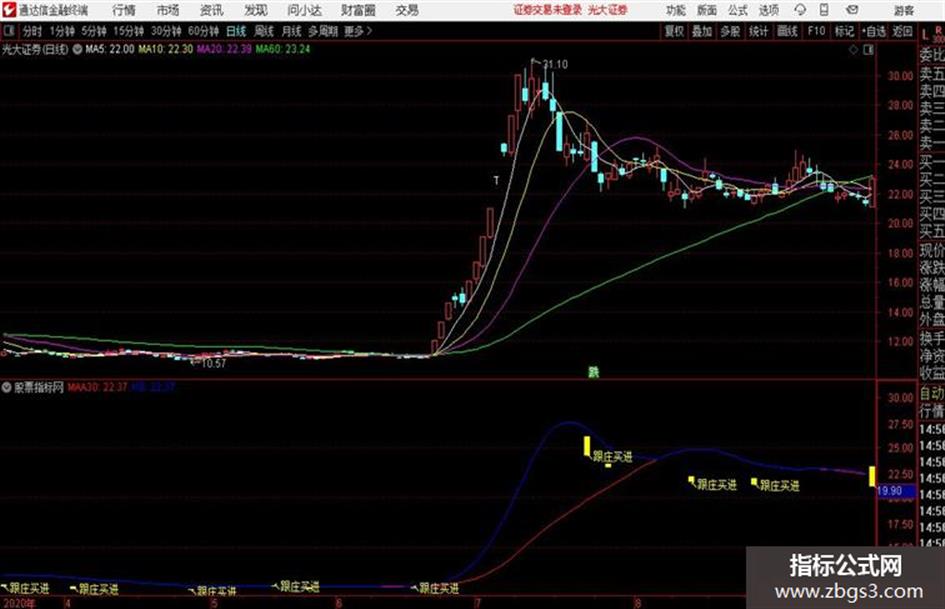
Task: Open the 资讯 menu
Action: (211, 10)
